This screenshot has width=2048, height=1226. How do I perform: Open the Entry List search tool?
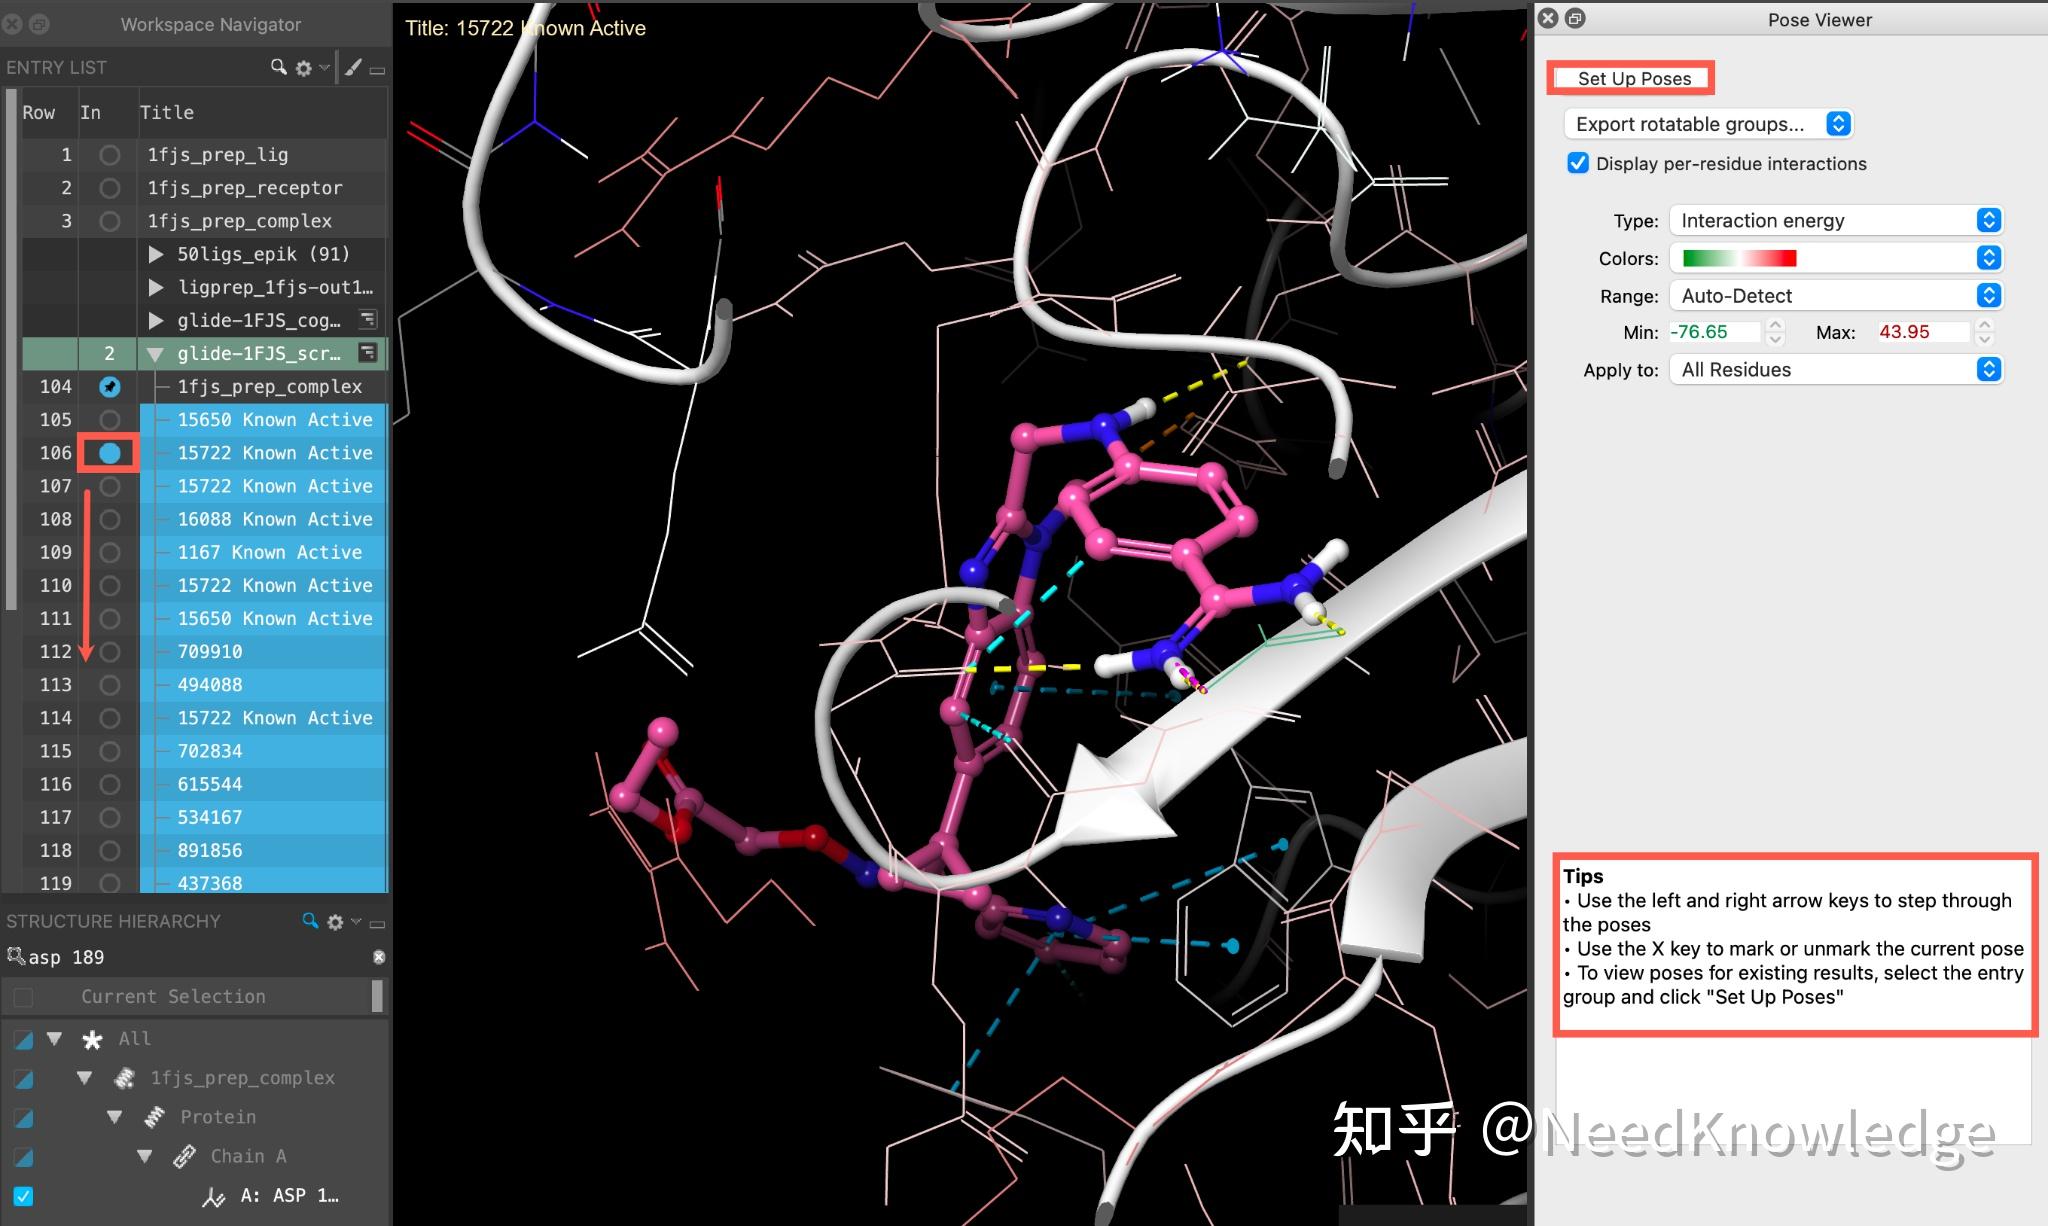[x=277, y=67]
